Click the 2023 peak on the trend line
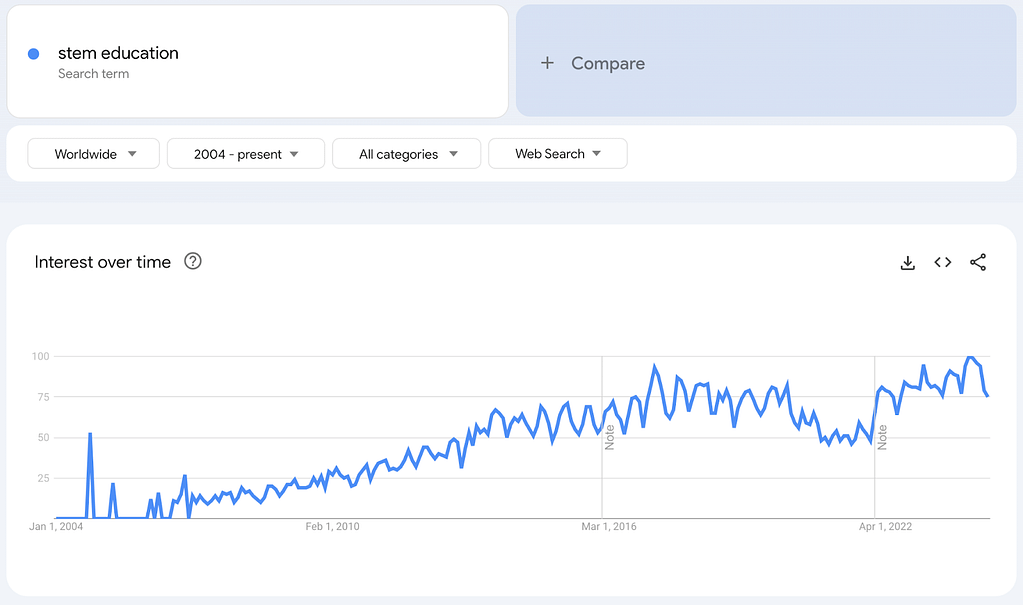 (971, 357)
